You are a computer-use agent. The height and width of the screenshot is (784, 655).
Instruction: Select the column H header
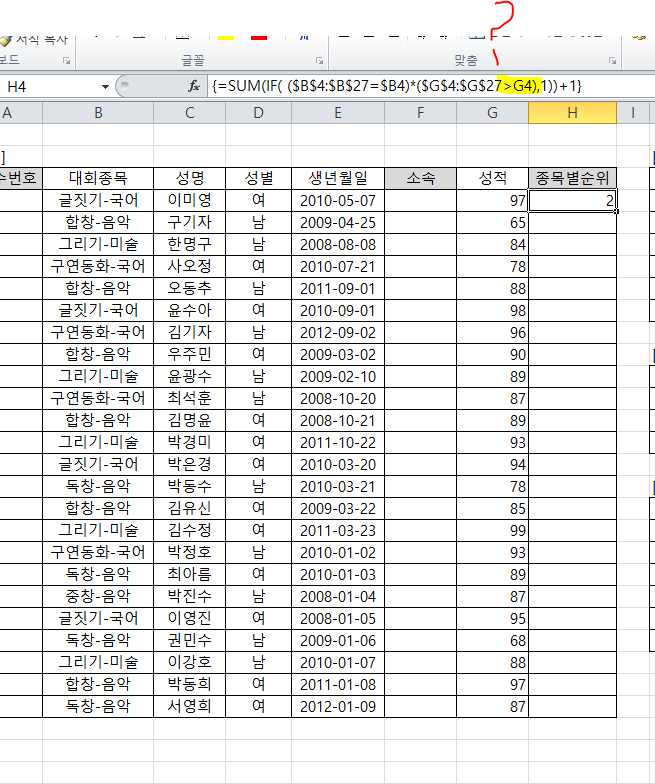click(x=572, y=112)
